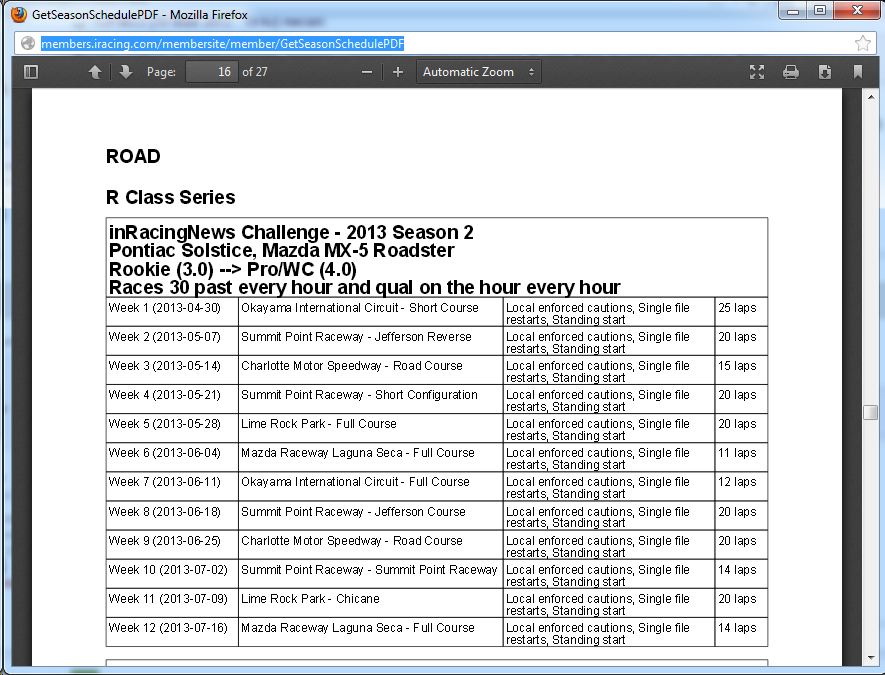Zoom out with the minus button

(x=367, y=72)
